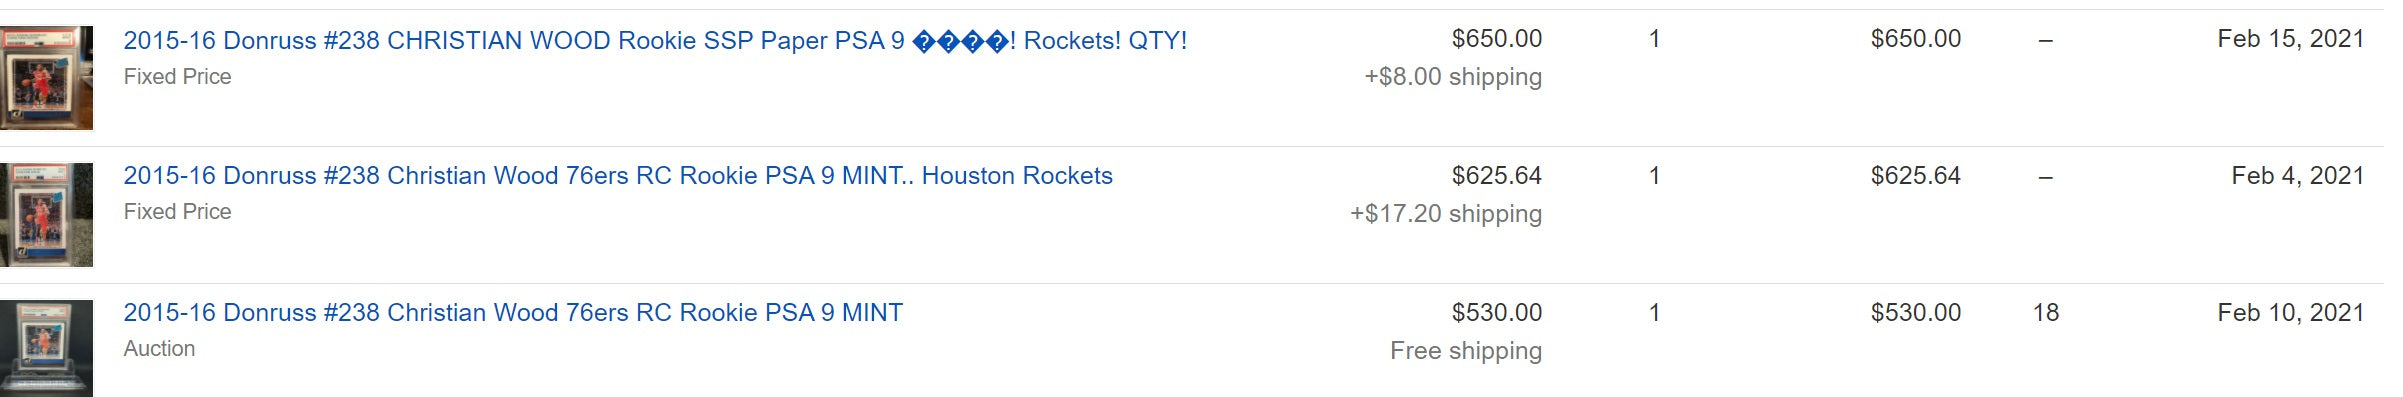2403x397 pixels.
Task: Click the Feb 15, 2021 sold date
Action: (x=2290, y=39)
